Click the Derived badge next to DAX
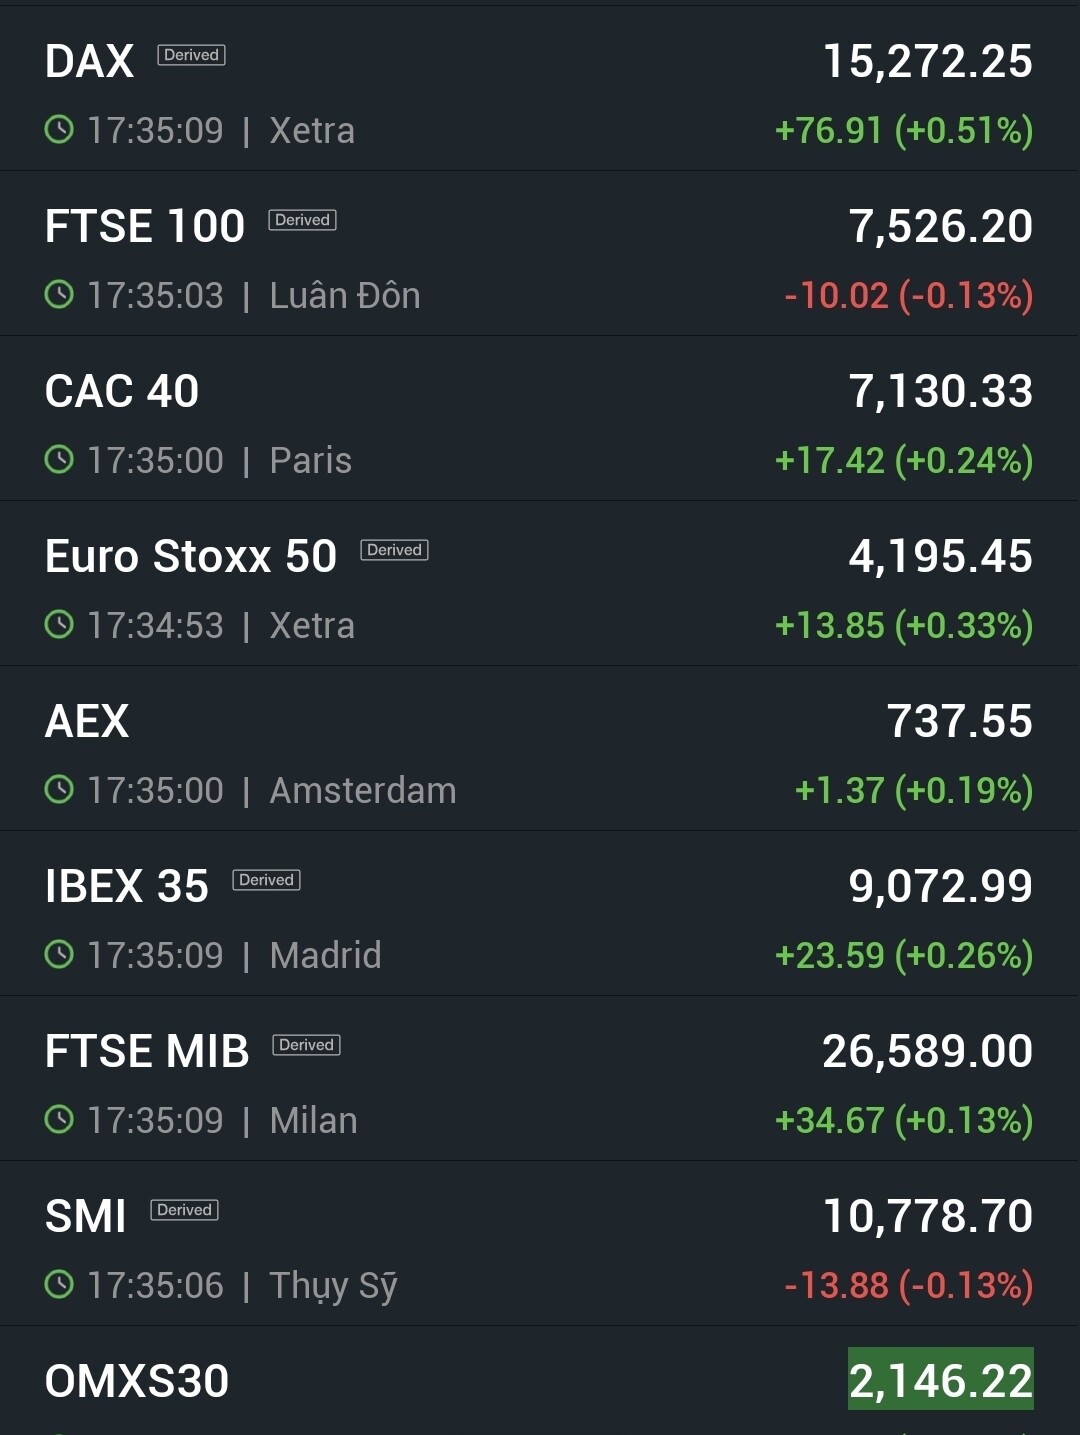Image resolution: width=1080 pixels, height=1435 pixels. (191, 55)
